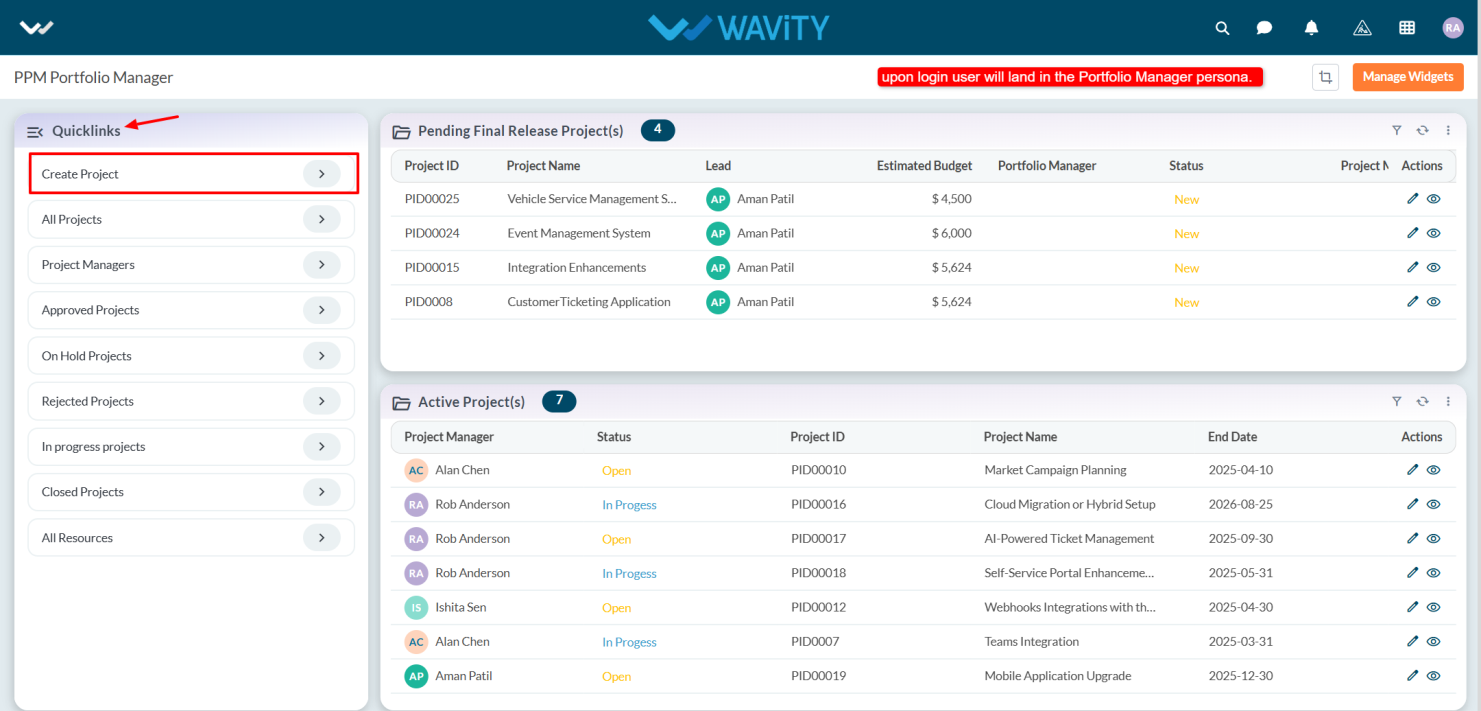Edit Market Campaign Planning with pencil icon
The width and height of the screenshot is (1481, 711).
click(1413, 470)
